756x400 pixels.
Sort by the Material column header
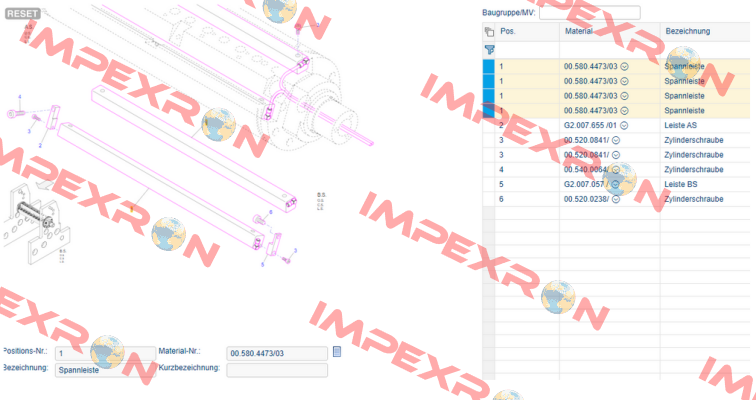tap(577, 31)
